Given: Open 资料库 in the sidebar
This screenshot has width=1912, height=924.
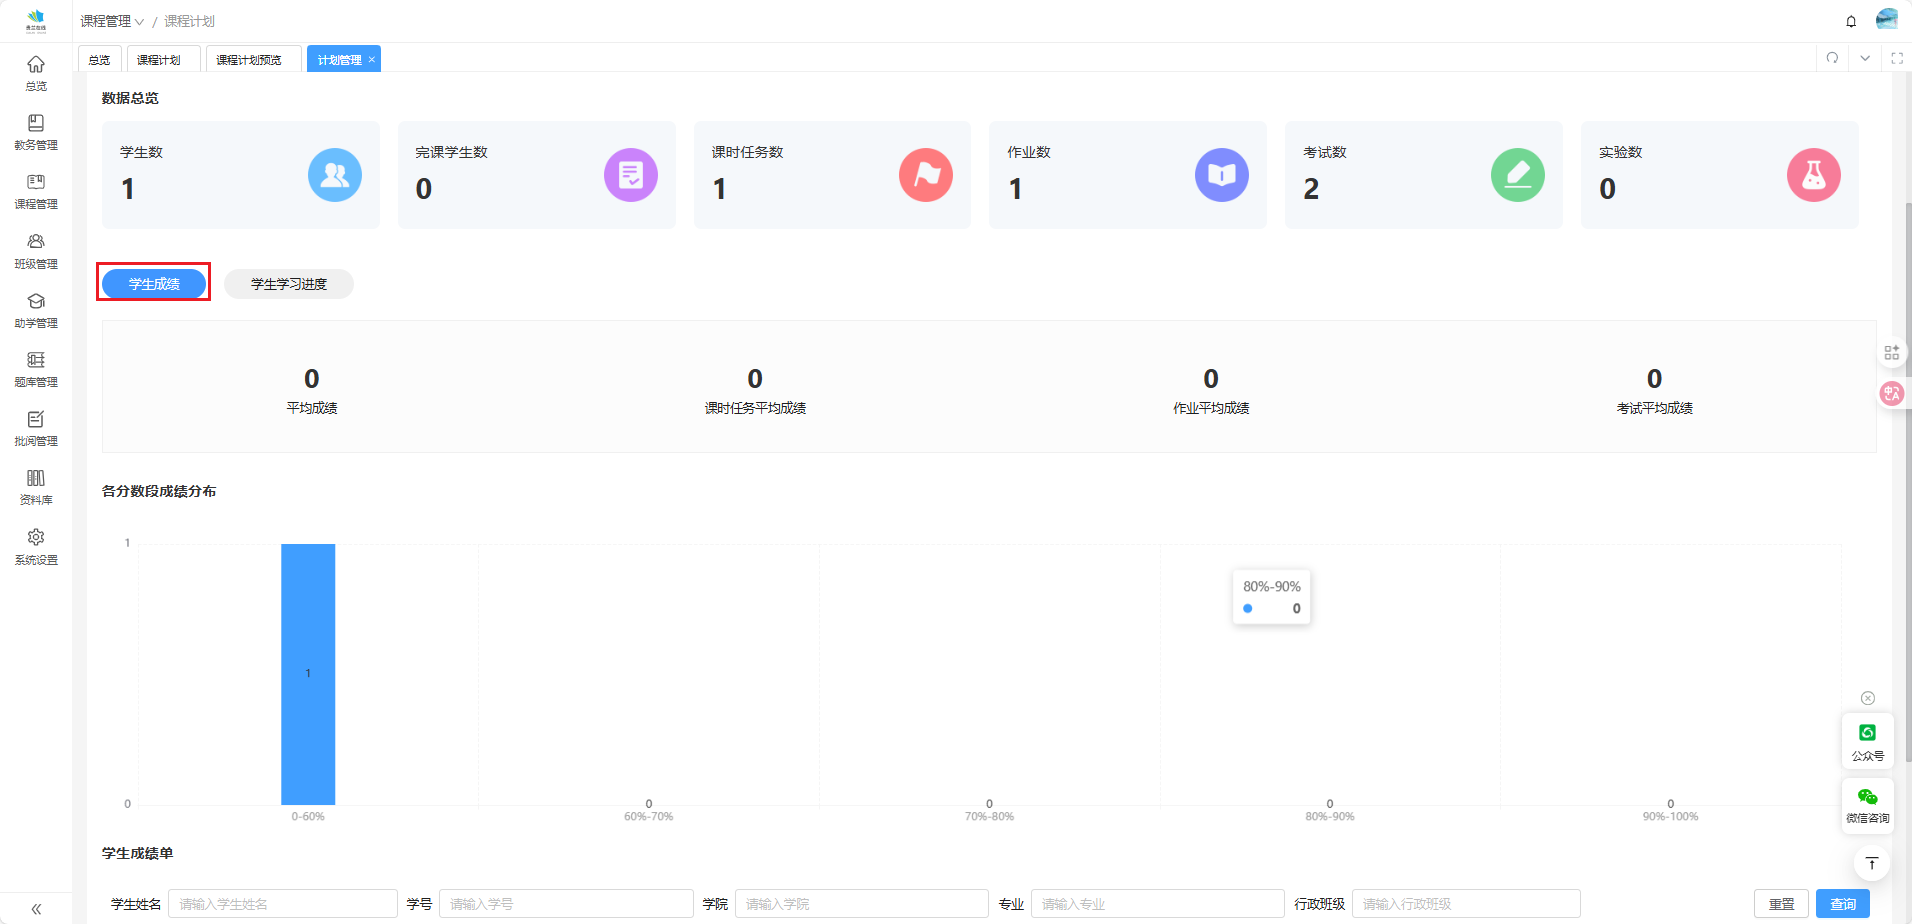Looking at the screenshot, I should coord(36,486).
